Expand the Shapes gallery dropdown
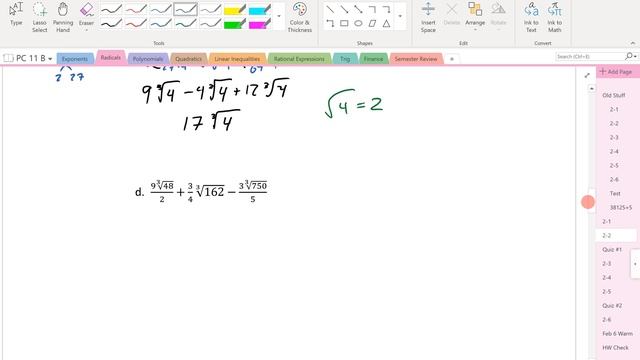The height and width of the screenshot is (360, 640). pyautogui.click(x=400, y=16)
